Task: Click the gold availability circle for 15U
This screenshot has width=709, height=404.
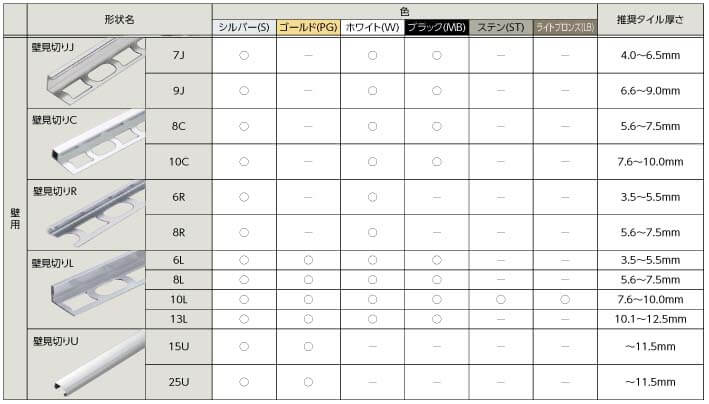Action: pyautogui.click(x=307, y=347)
